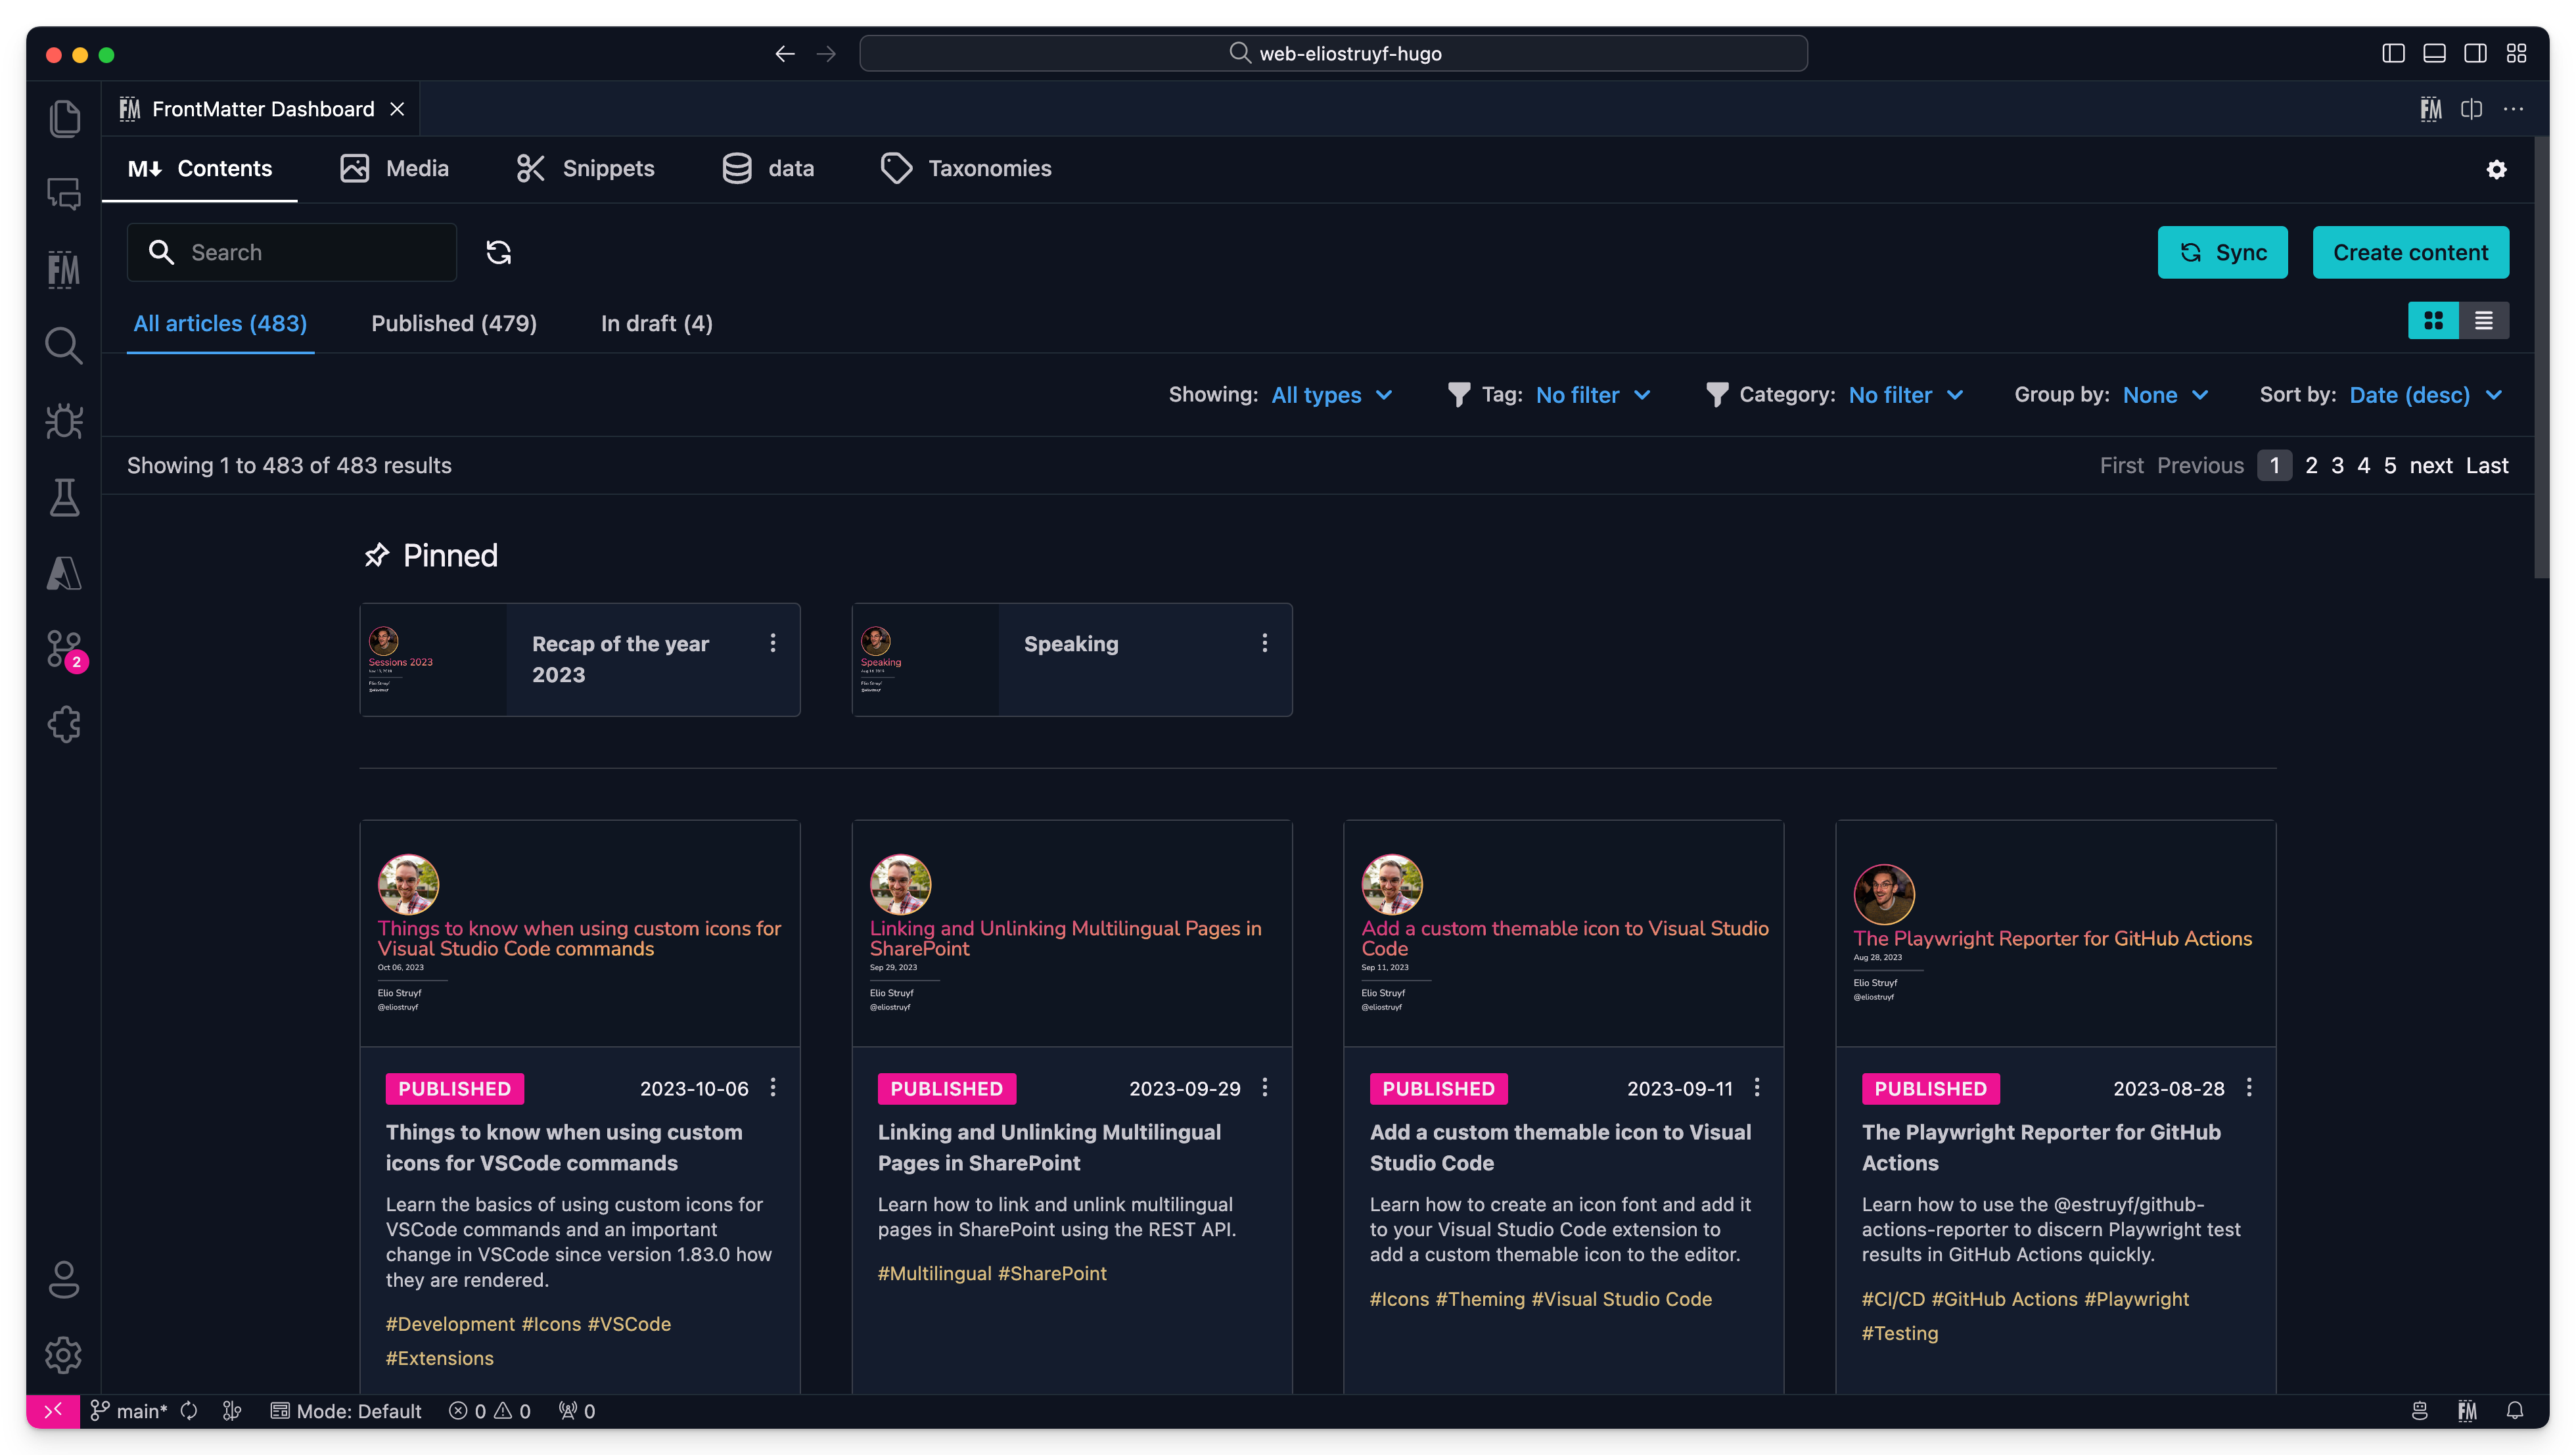The height and width of the screenshot is (1455, 2576).
Task: Open the Search view magnifier icon
Action: (x=64, y=345)
